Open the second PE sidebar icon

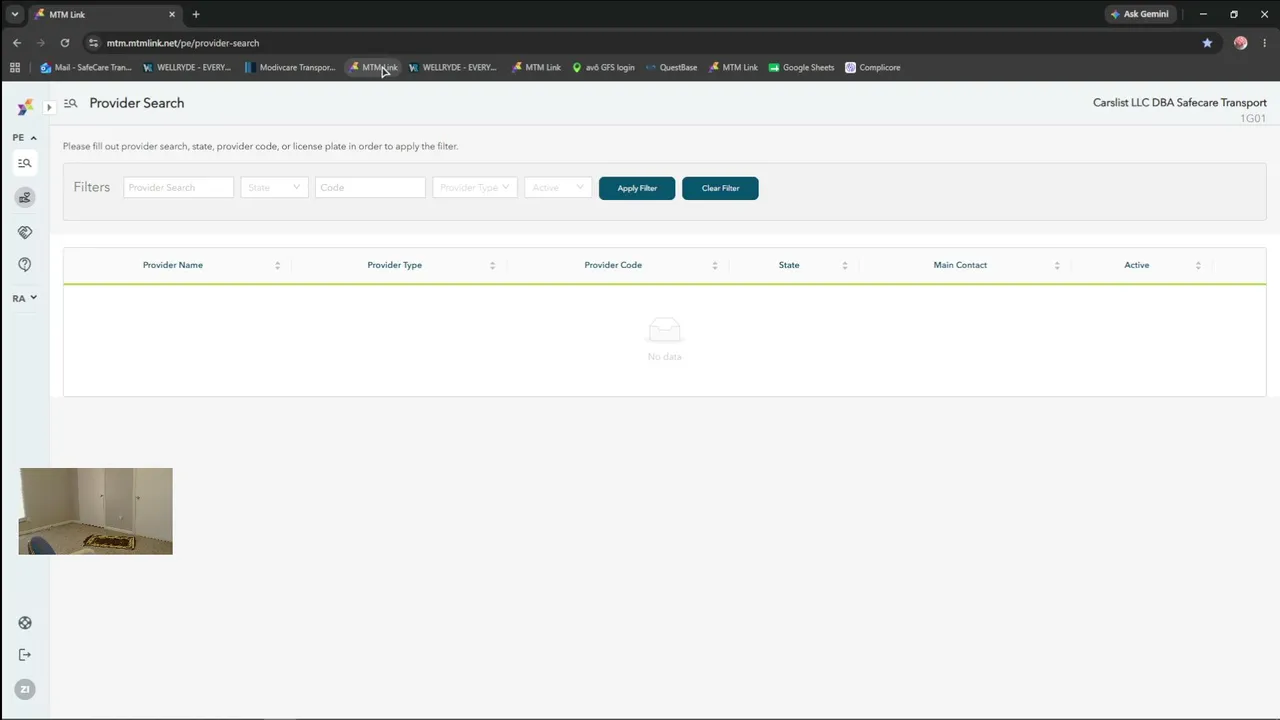[25, 197]
